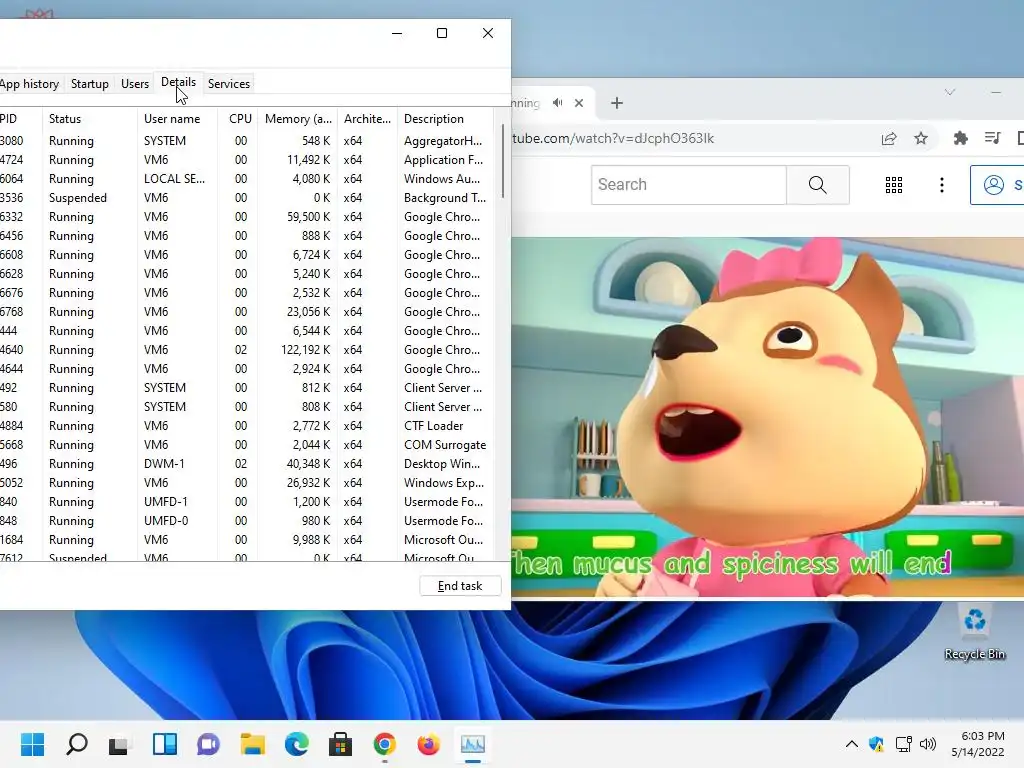Viewport: 1024px width, 768px height.
Task: Select Chrome process using 59,500 K
Action: tap(247, 217)
